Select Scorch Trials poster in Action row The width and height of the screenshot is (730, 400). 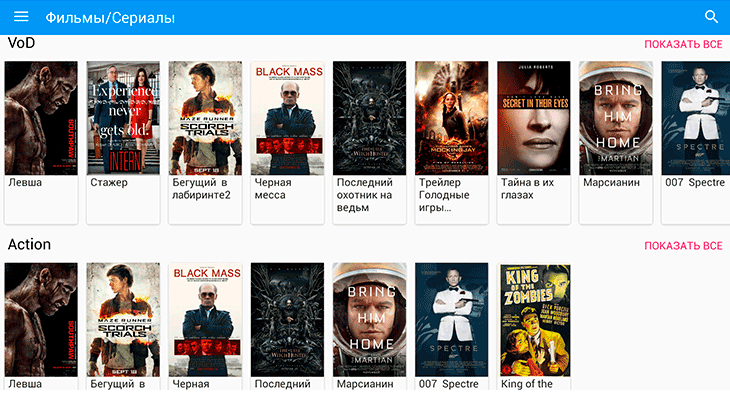[x=123, y=319]
